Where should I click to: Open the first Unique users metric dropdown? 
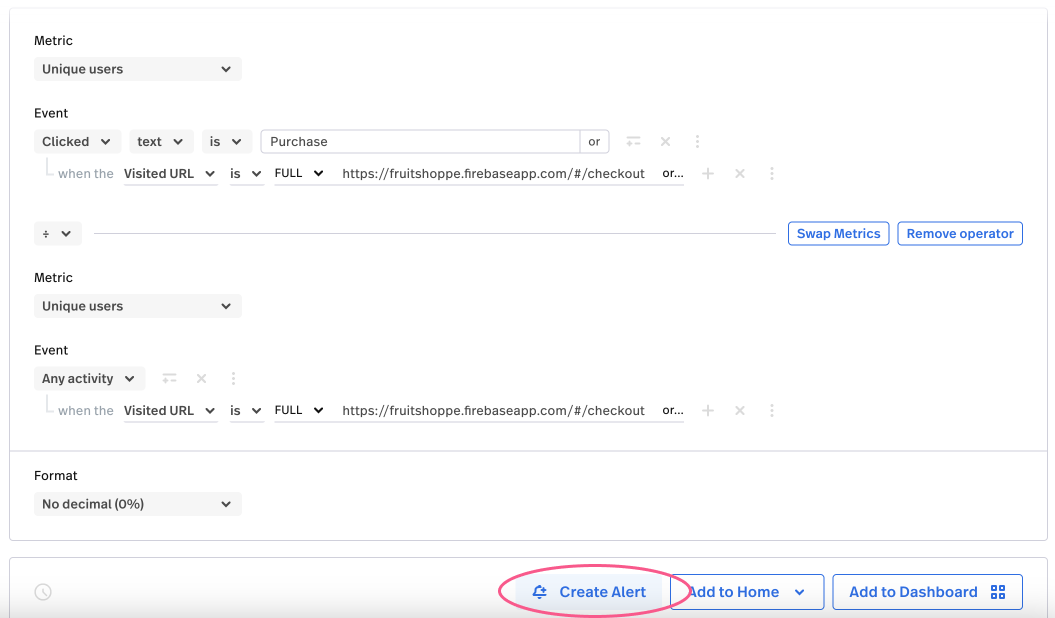tap(137, 68)
